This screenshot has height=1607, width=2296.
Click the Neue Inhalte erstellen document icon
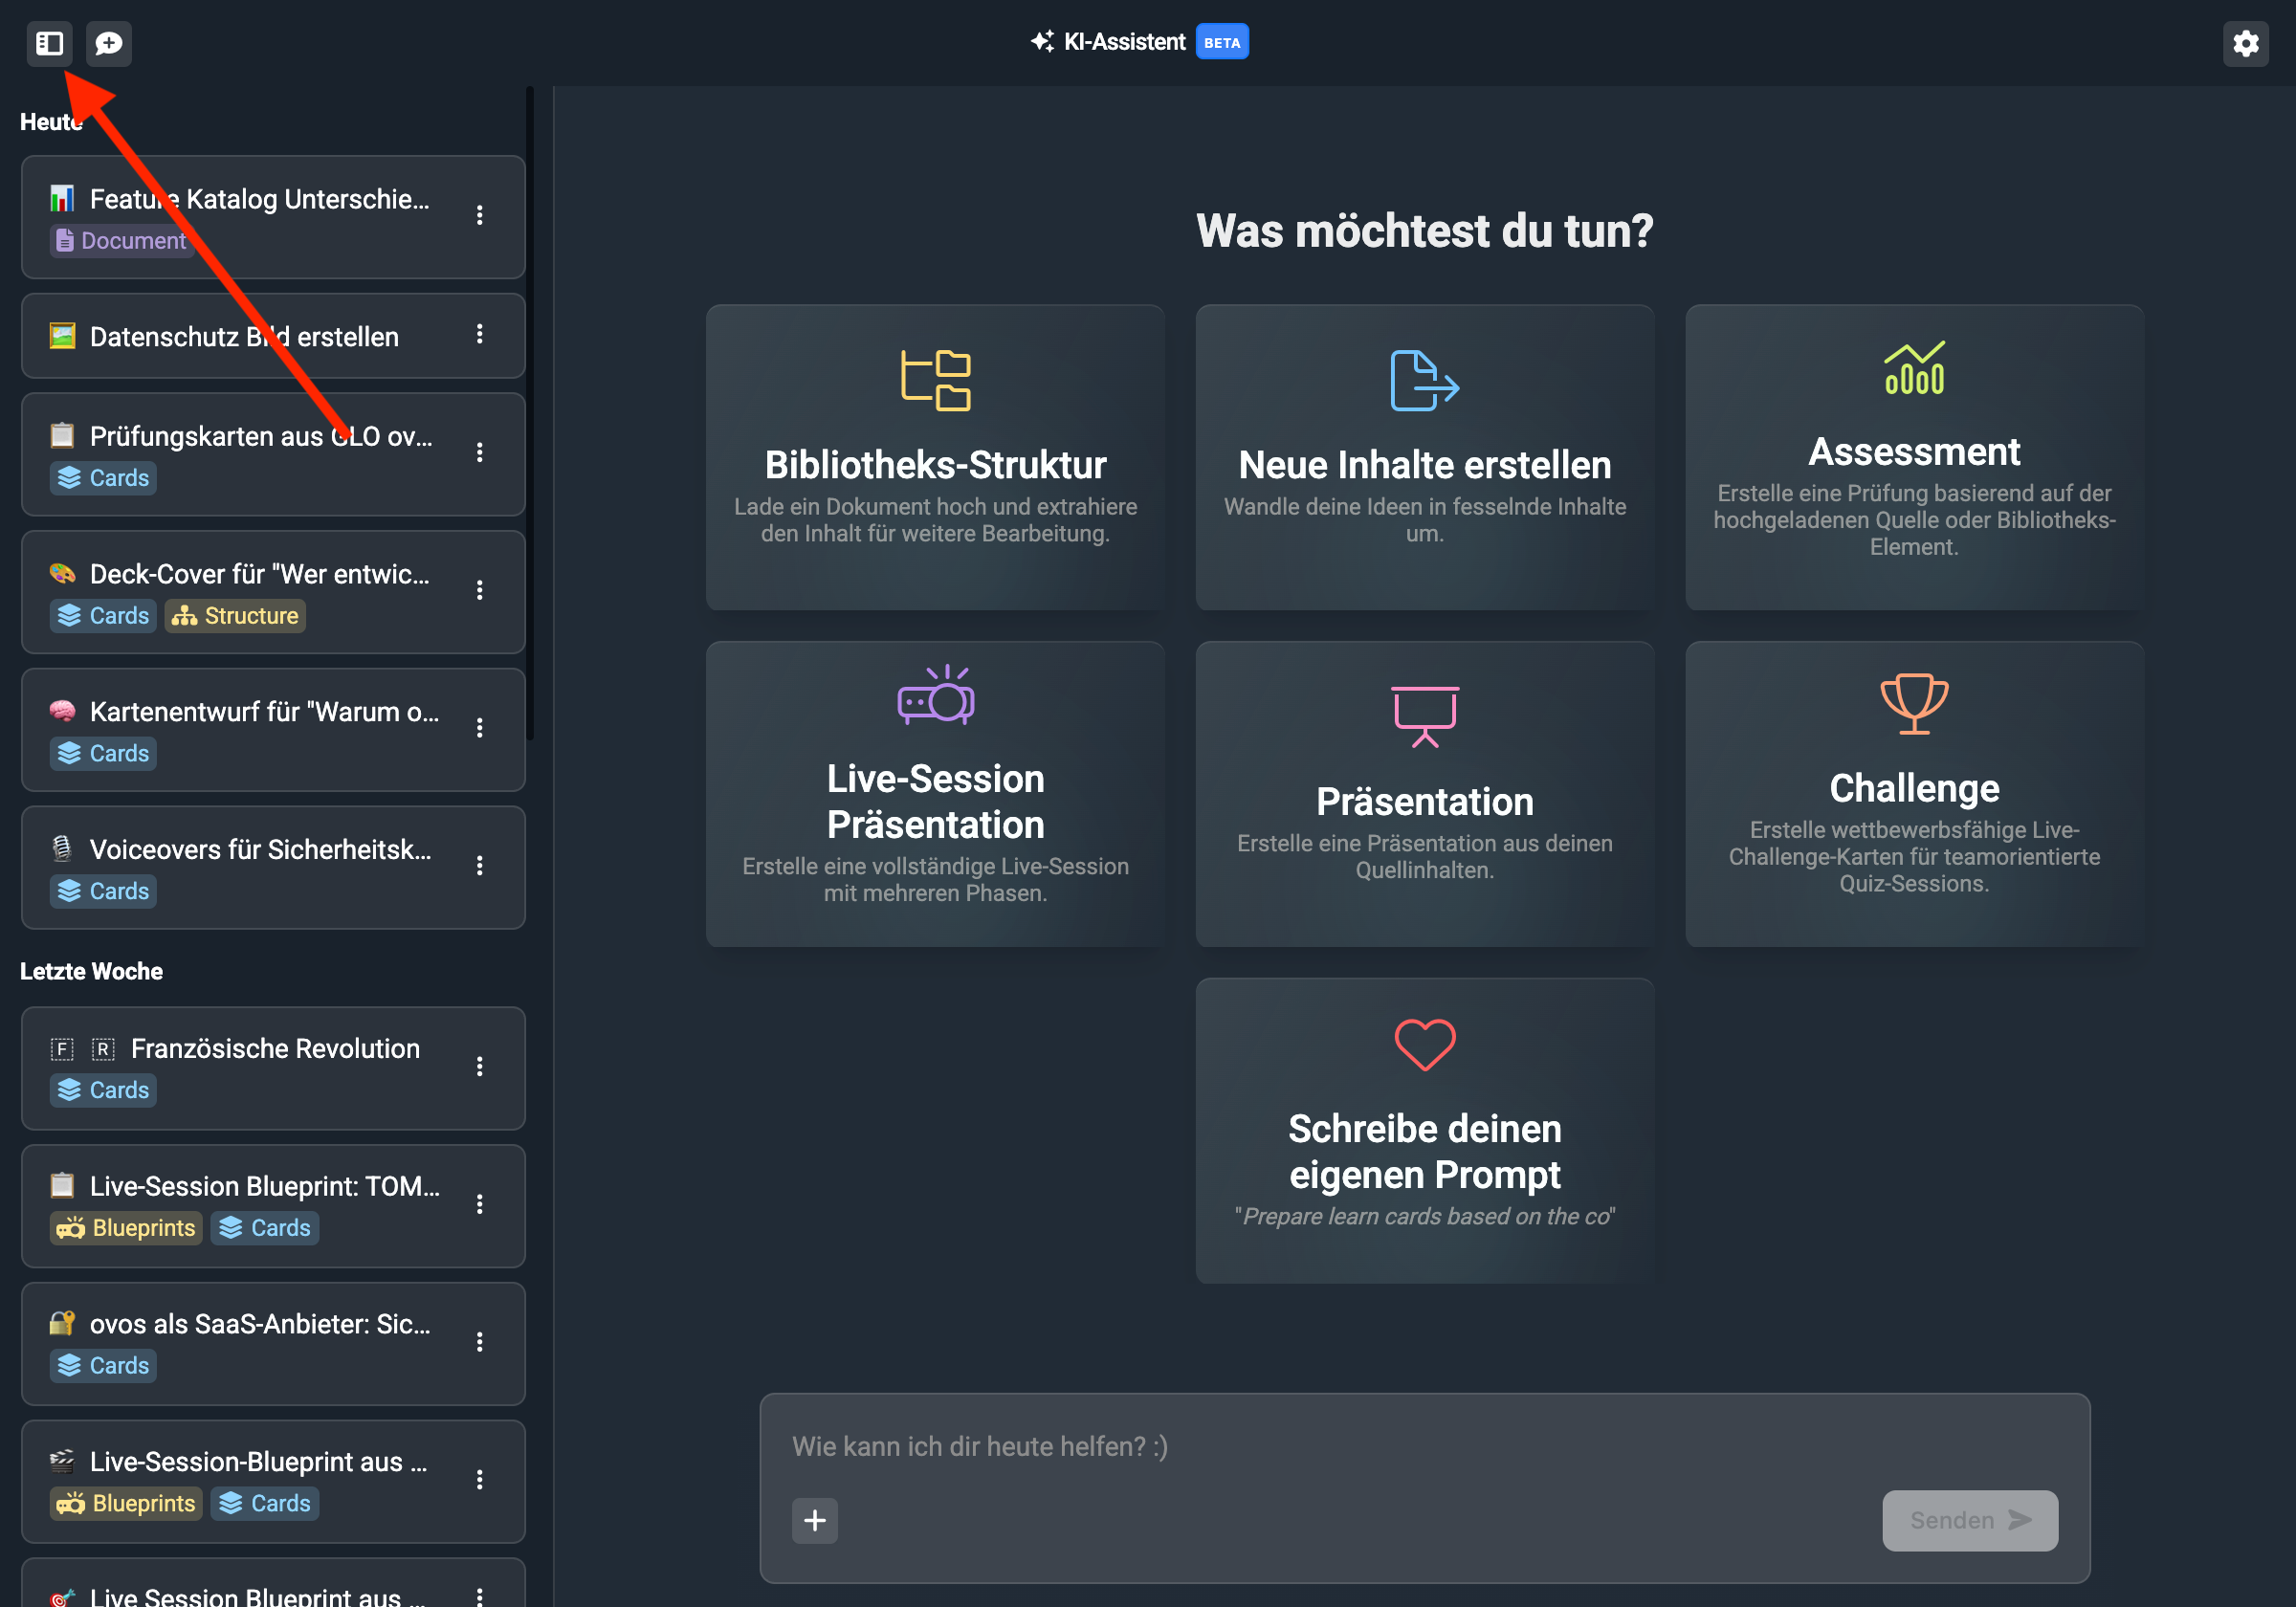1424,380
